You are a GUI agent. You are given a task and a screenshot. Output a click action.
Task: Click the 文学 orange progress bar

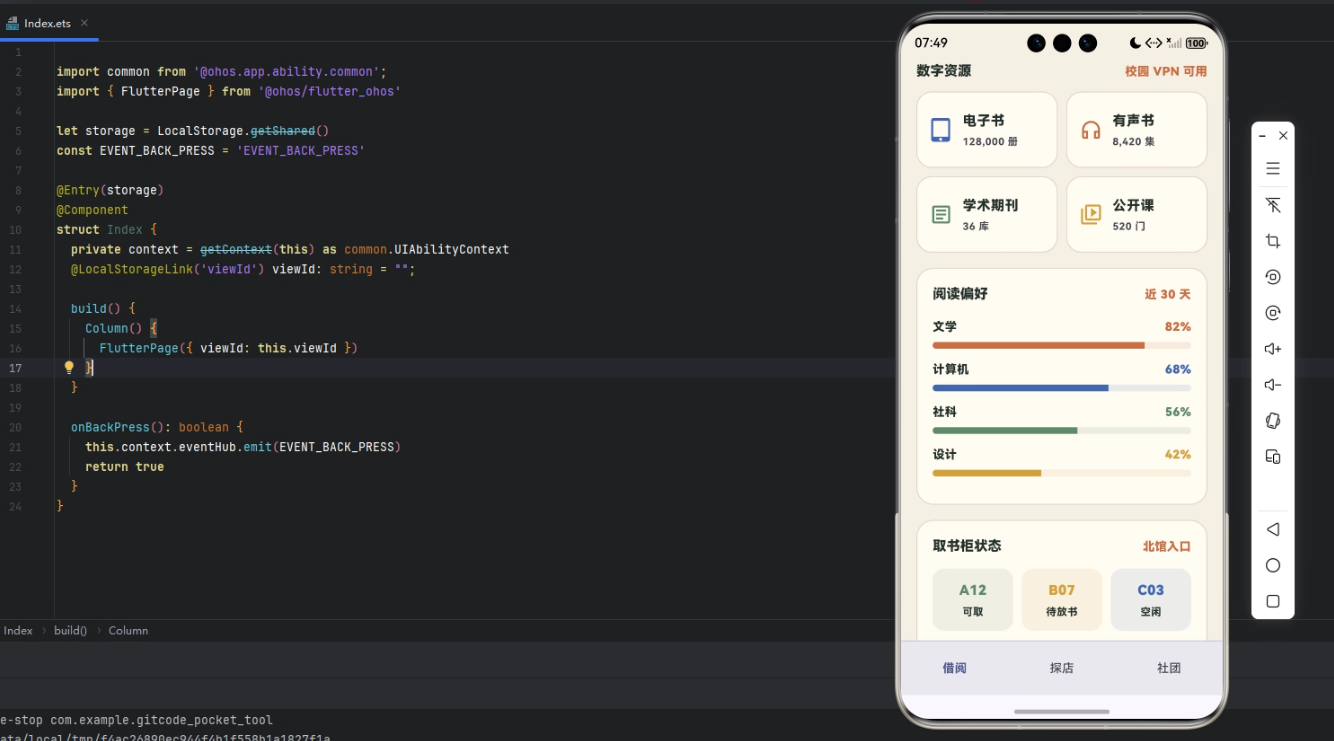[1062, 345]
